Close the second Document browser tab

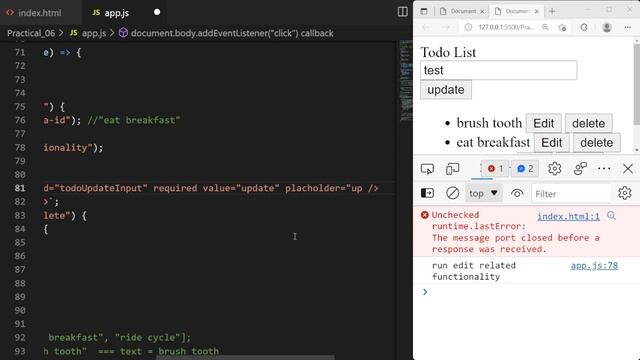pos(537,11)
